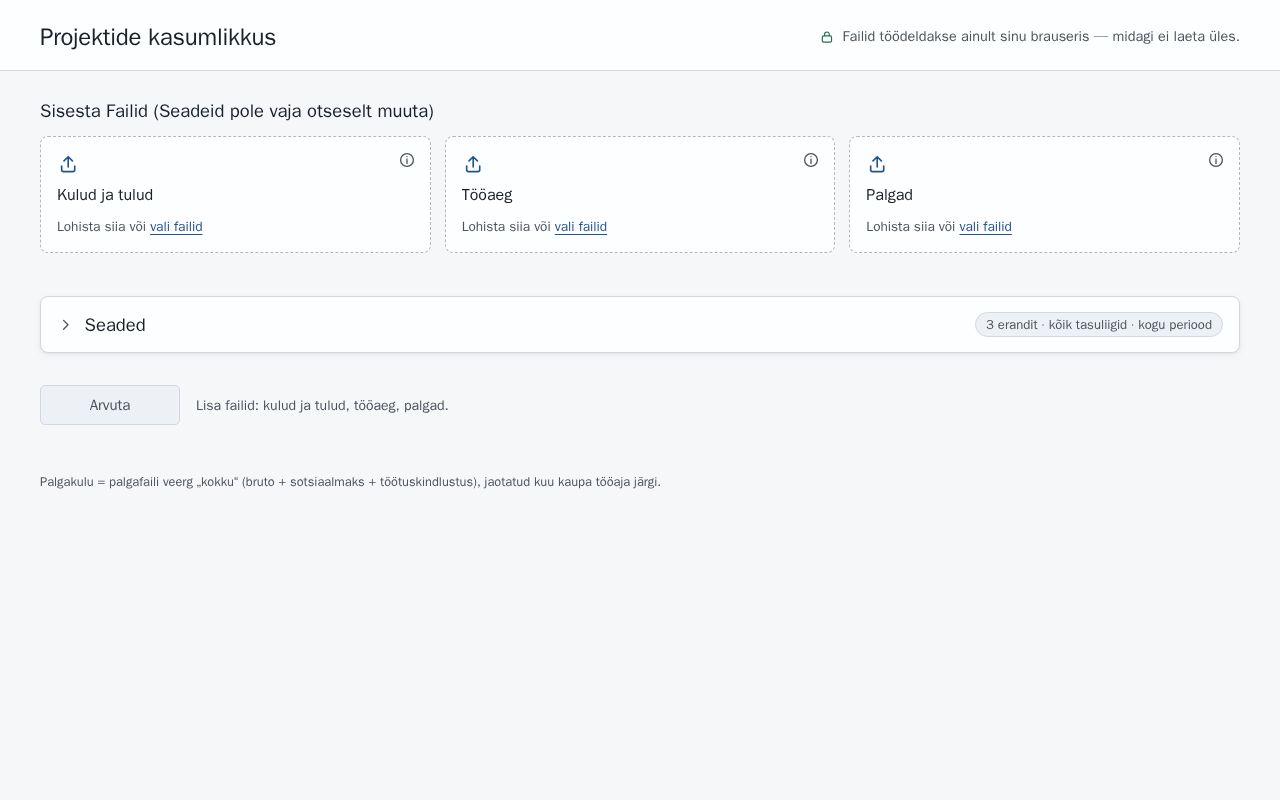The height and width of the screenshot is (800, 1280).
Task: Click the Kulud ja tulud card title
Action: click(105, 195)
